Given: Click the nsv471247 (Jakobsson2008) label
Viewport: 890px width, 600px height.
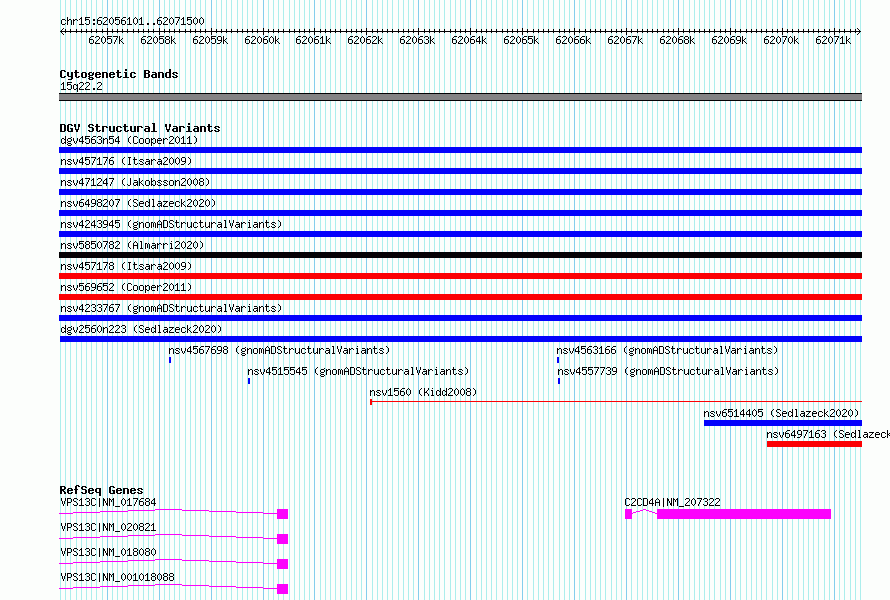Looking at the screenshot, I should coord(135,182).
